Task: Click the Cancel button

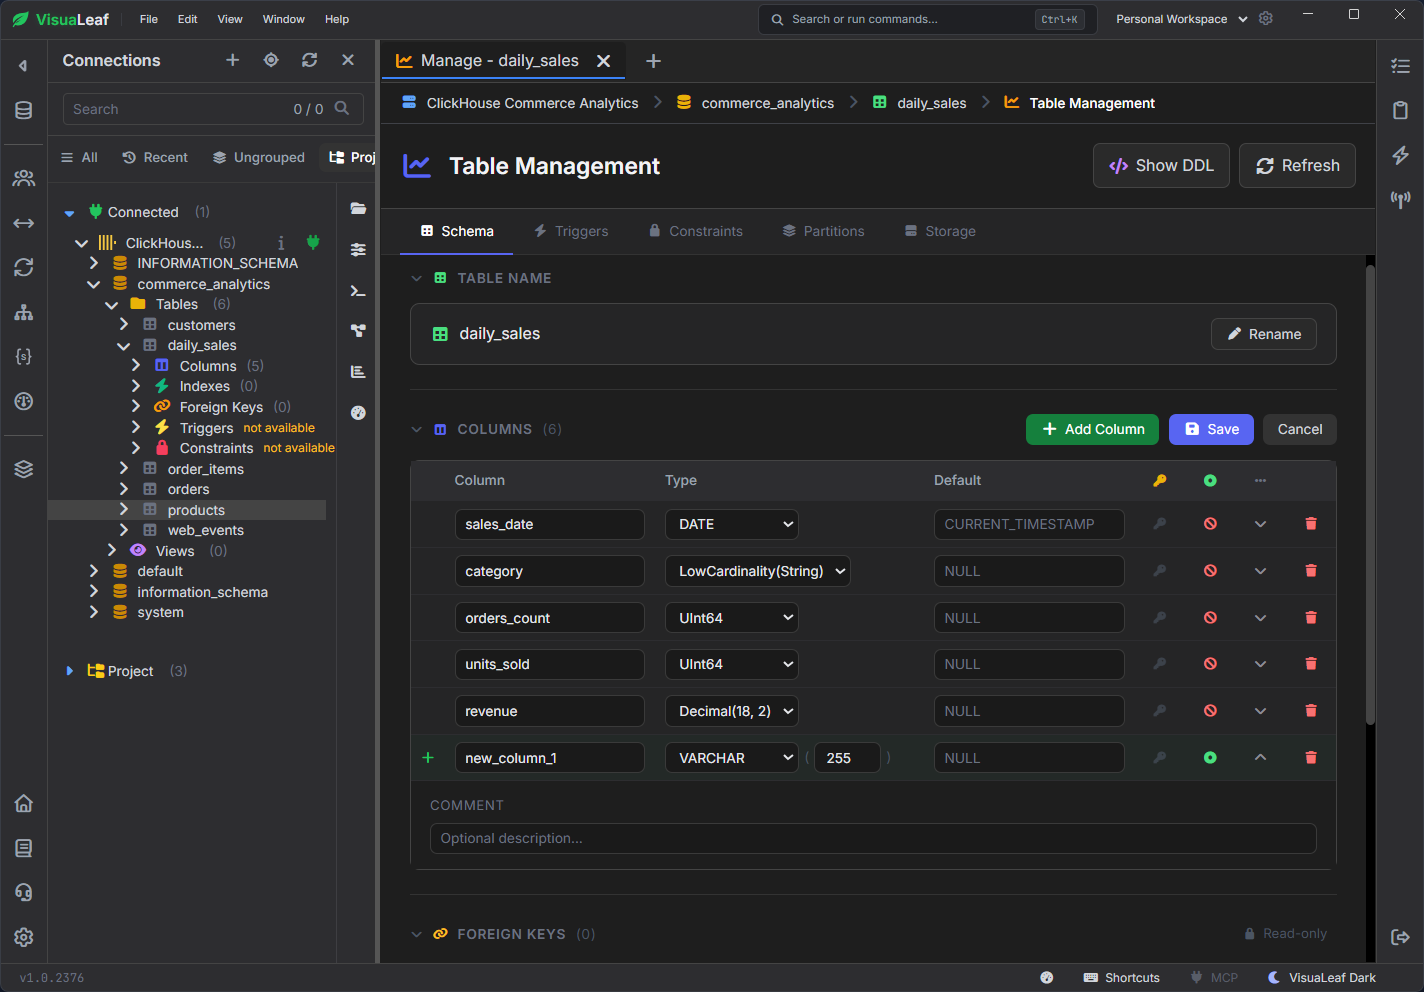Action: 1300,429
